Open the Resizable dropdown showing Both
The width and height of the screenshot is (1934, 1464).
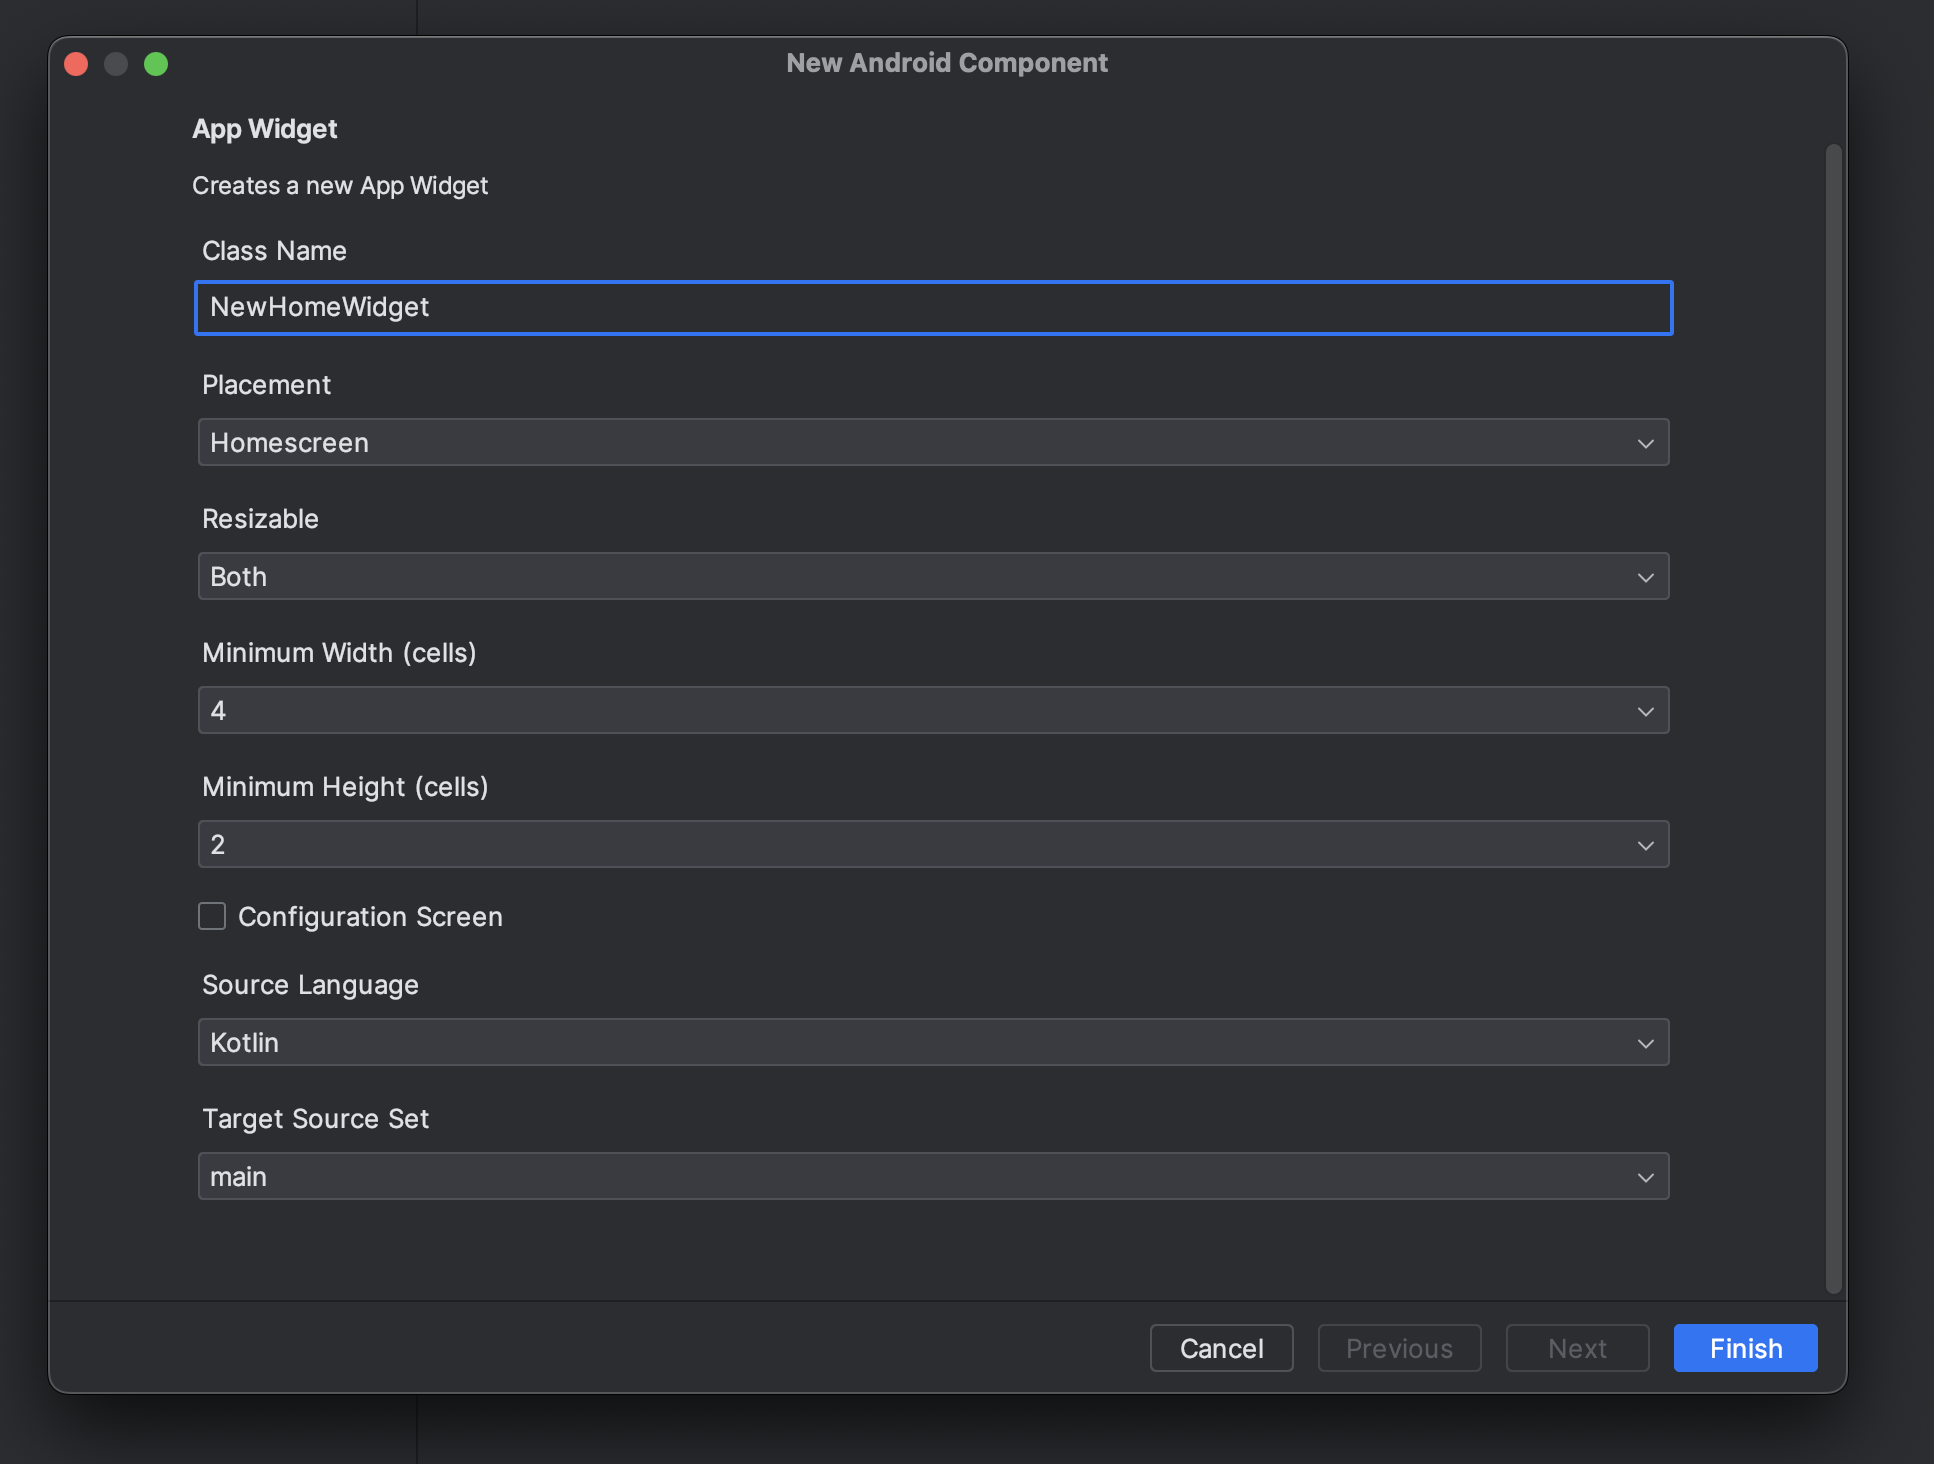(933, 576)
